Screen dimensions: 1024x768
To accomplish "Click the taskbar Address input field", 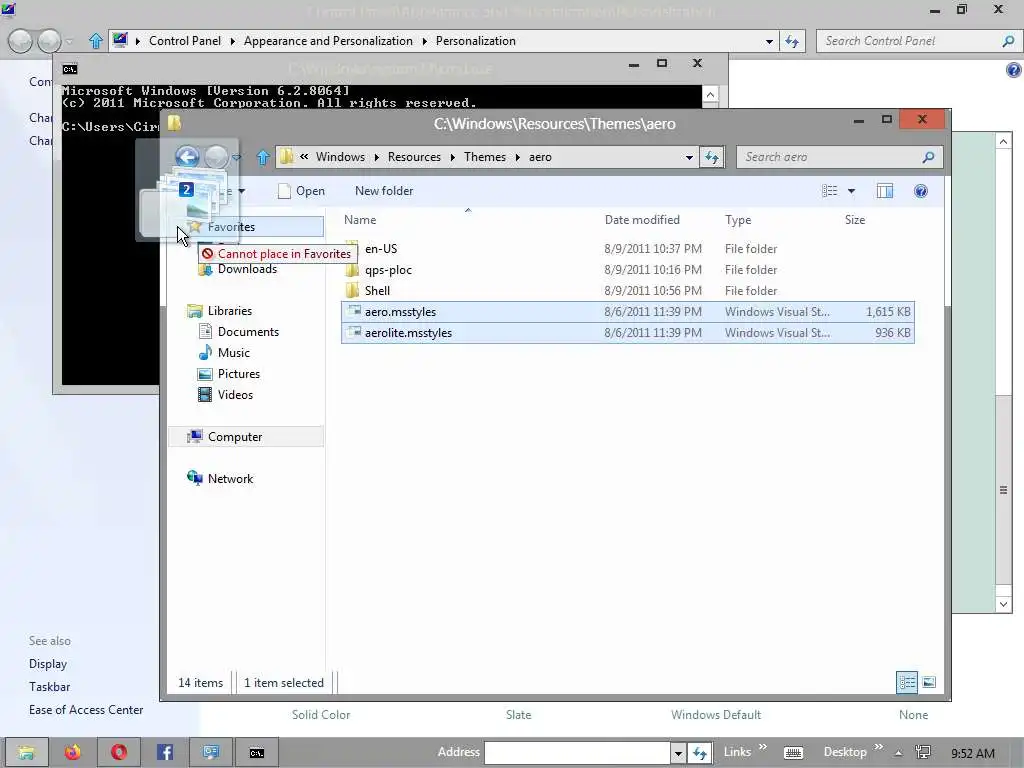I will pyautogui.click(x=578, y=753).
